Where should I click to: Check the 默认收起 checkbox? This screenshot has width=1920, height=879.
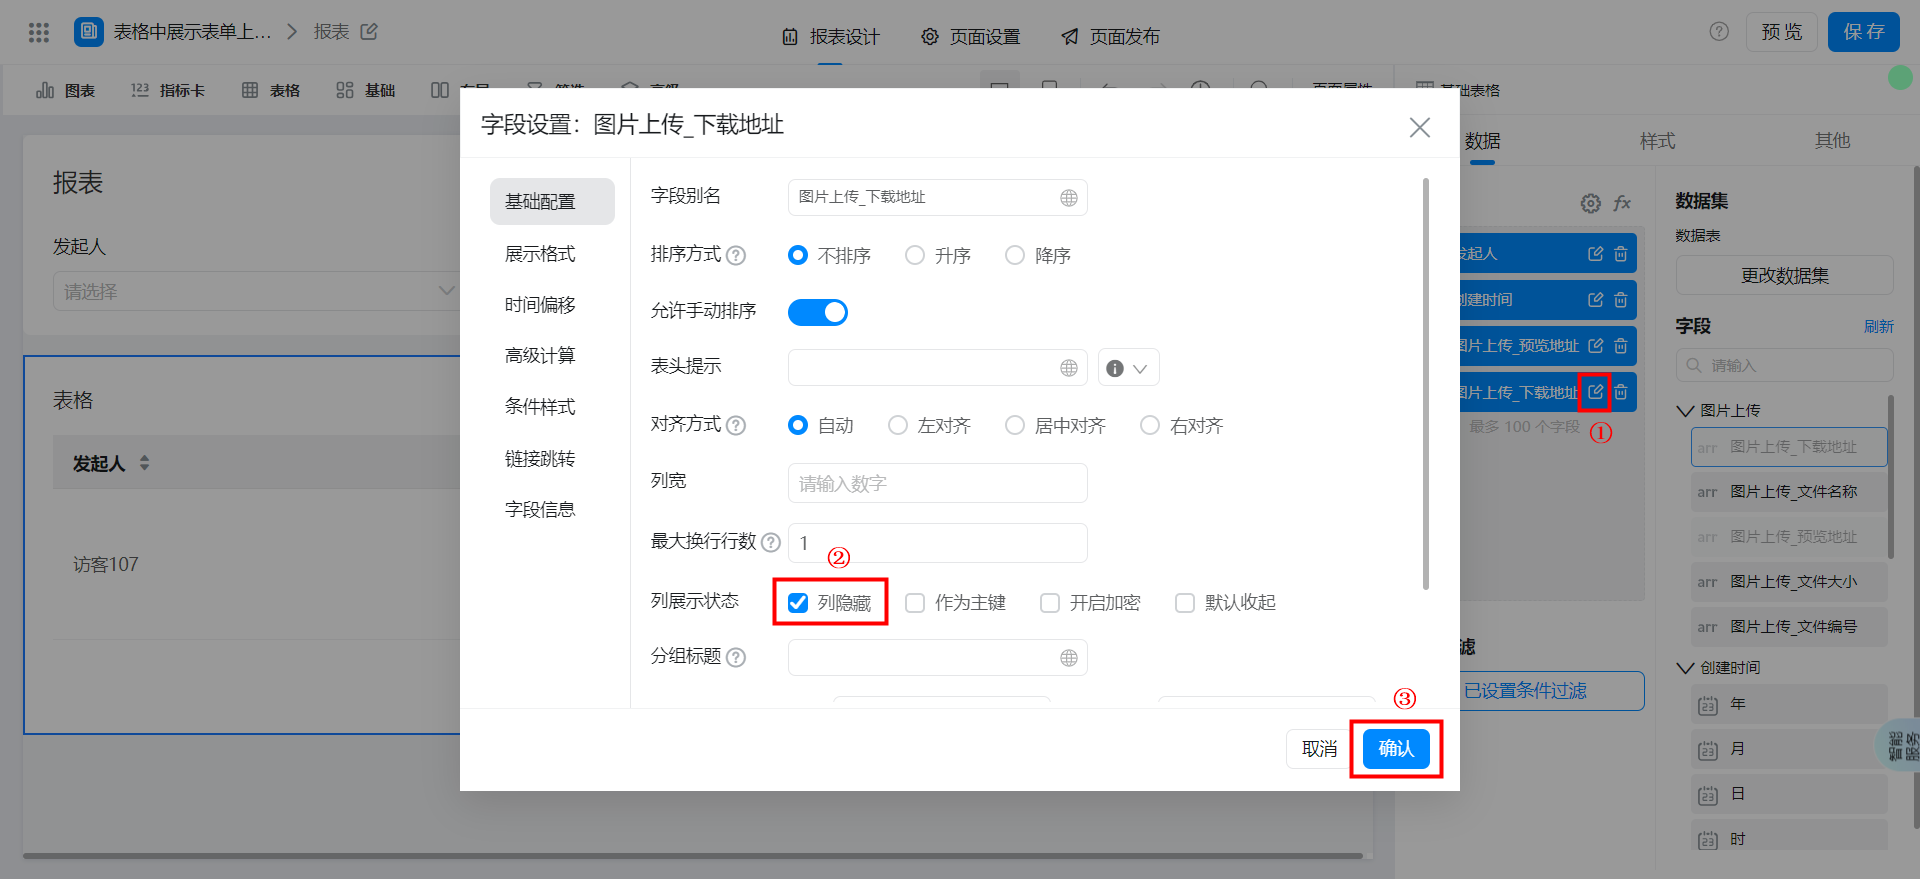(1185, 603)
